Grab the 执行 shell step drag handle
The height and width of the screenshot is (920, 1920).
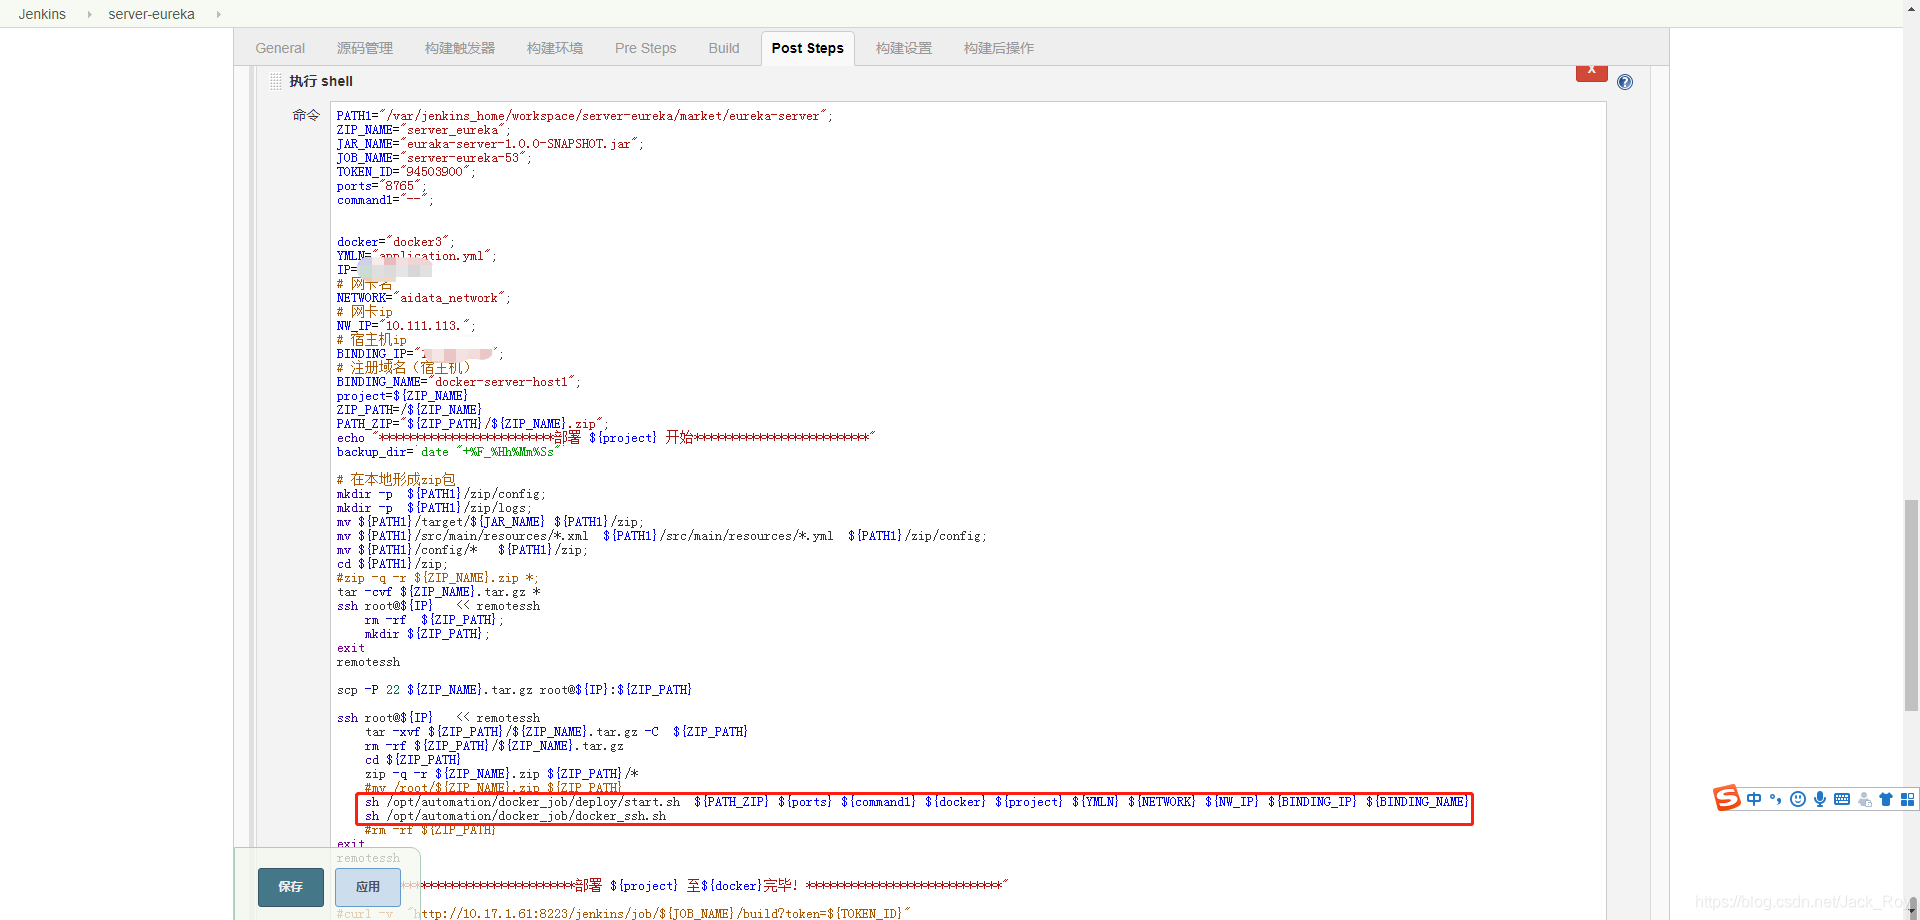[x=275, y=82]
